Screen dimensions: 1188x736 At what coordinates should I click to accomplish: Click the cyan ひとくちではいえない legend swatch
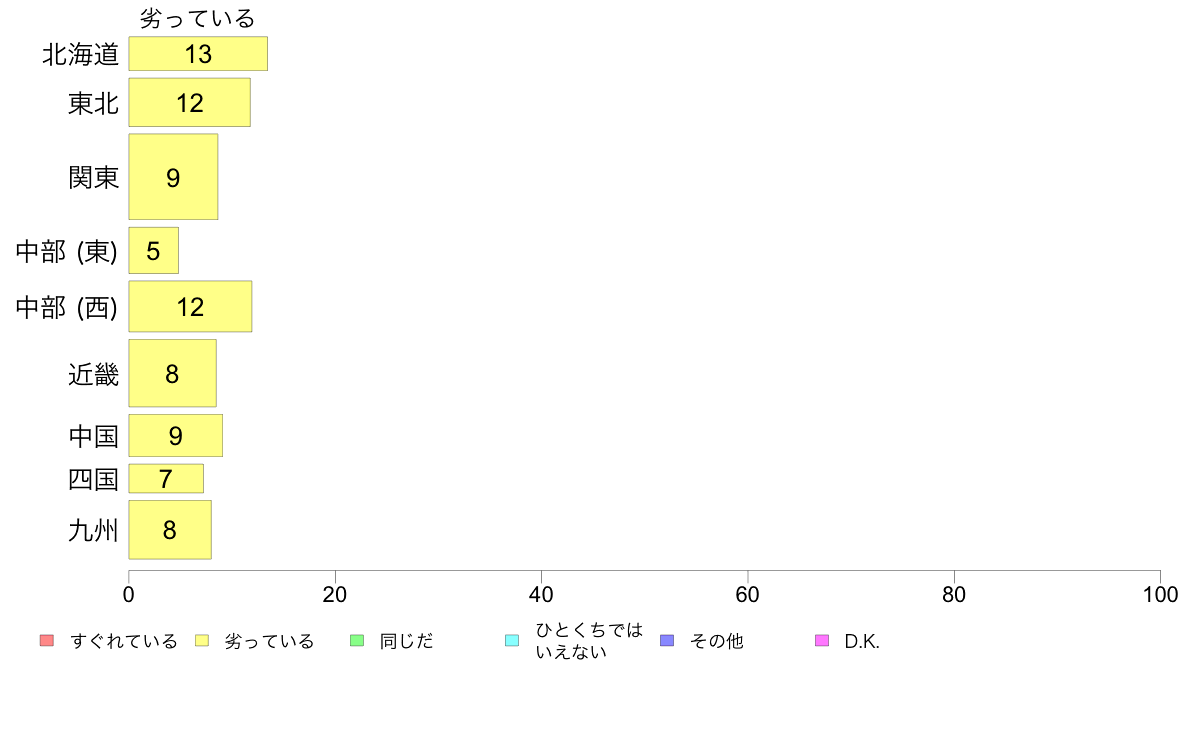(x=512, y=641)
